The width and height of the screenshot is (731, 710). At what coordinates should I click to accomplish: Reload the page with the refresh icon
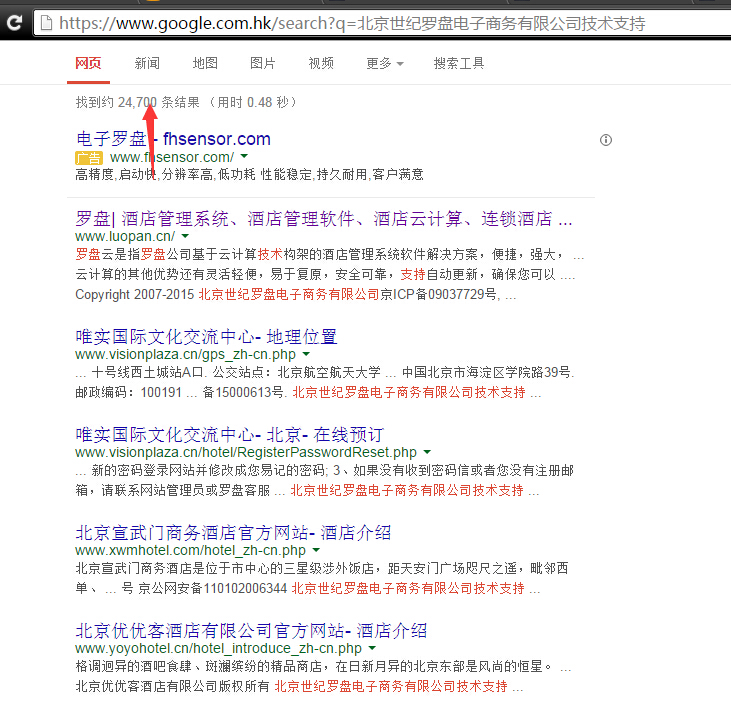tap(14, 22)
